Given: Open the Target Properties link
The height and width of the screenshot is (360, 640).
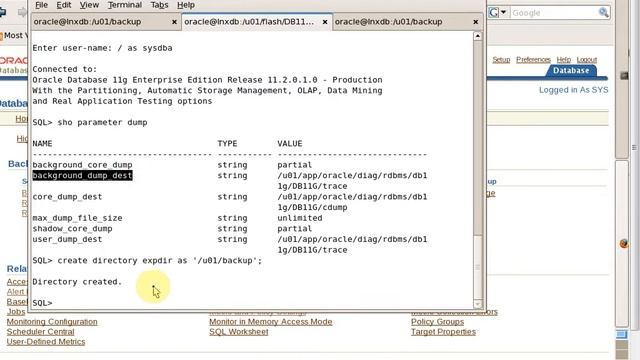Looking at the screenshot, I should click(443, 332).
